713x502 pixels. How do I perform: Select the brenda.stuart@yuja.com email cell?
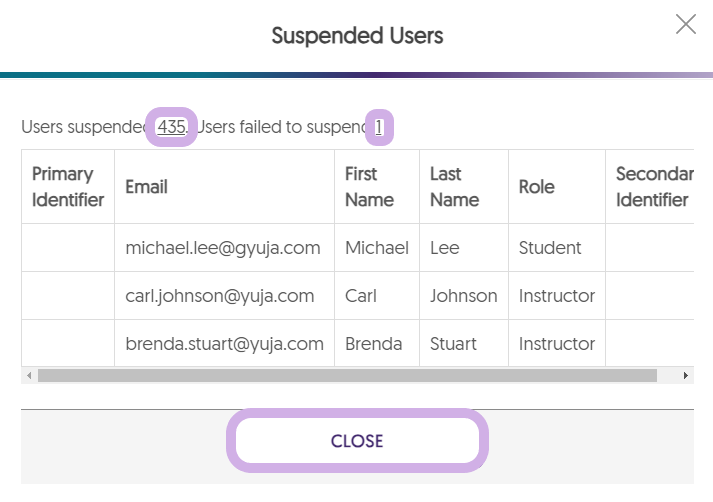pos(224,344)
